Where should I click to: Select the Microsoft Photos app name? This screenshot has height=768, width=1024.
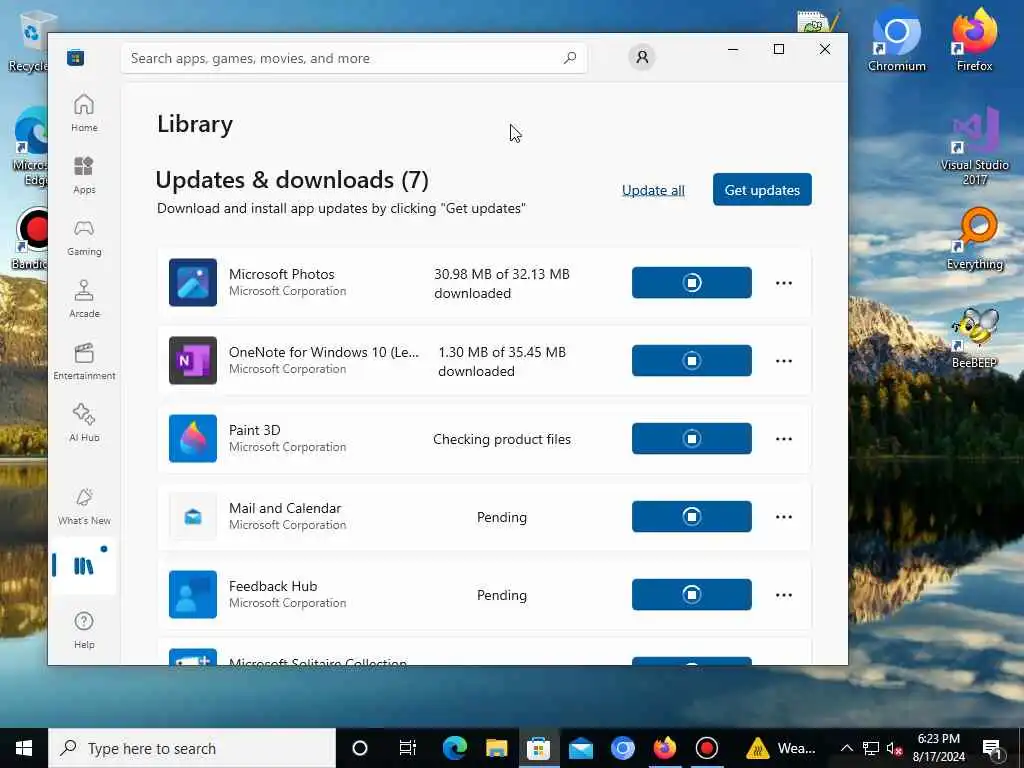pyautogui.click(x=281, y=274)
